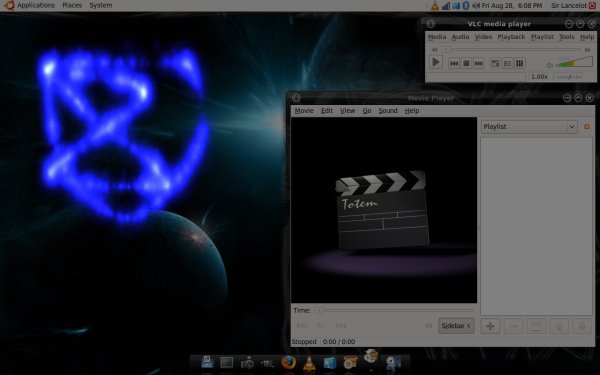The width and height of the screenshot is (600, 375).
Task: Slow down VLC playback with left seek arrow
Action: [434, 50]
